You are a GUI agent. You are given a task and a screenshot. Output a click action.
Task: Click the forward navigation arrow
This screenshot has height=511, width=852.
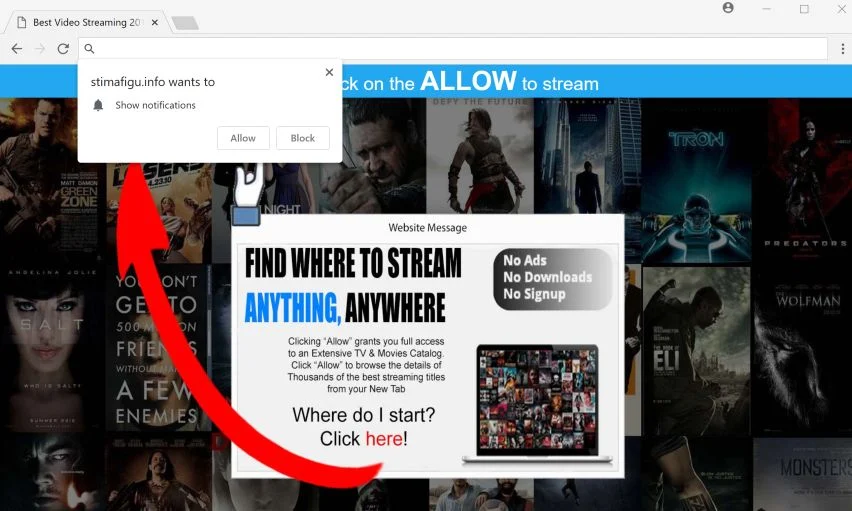(x=40, y=49)
